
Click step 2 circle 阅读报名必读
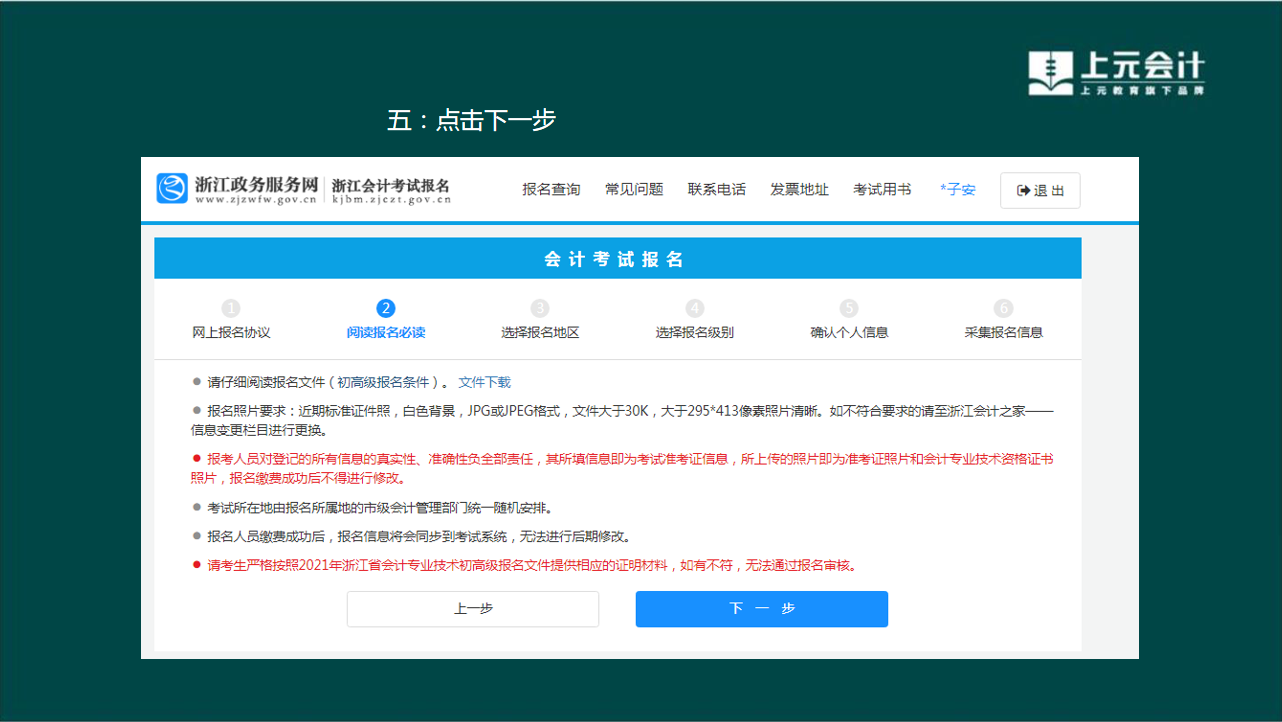point(386,308)
